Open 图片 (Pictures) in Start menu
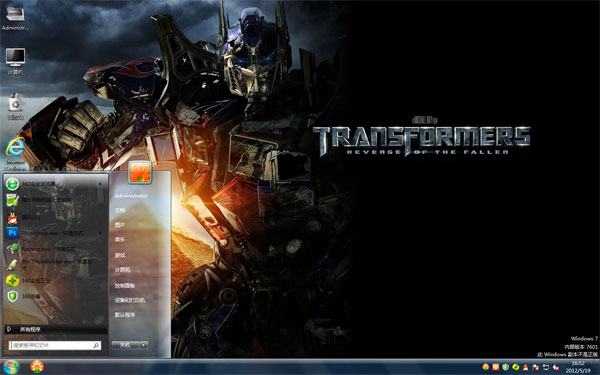 [x=120, y=225]
